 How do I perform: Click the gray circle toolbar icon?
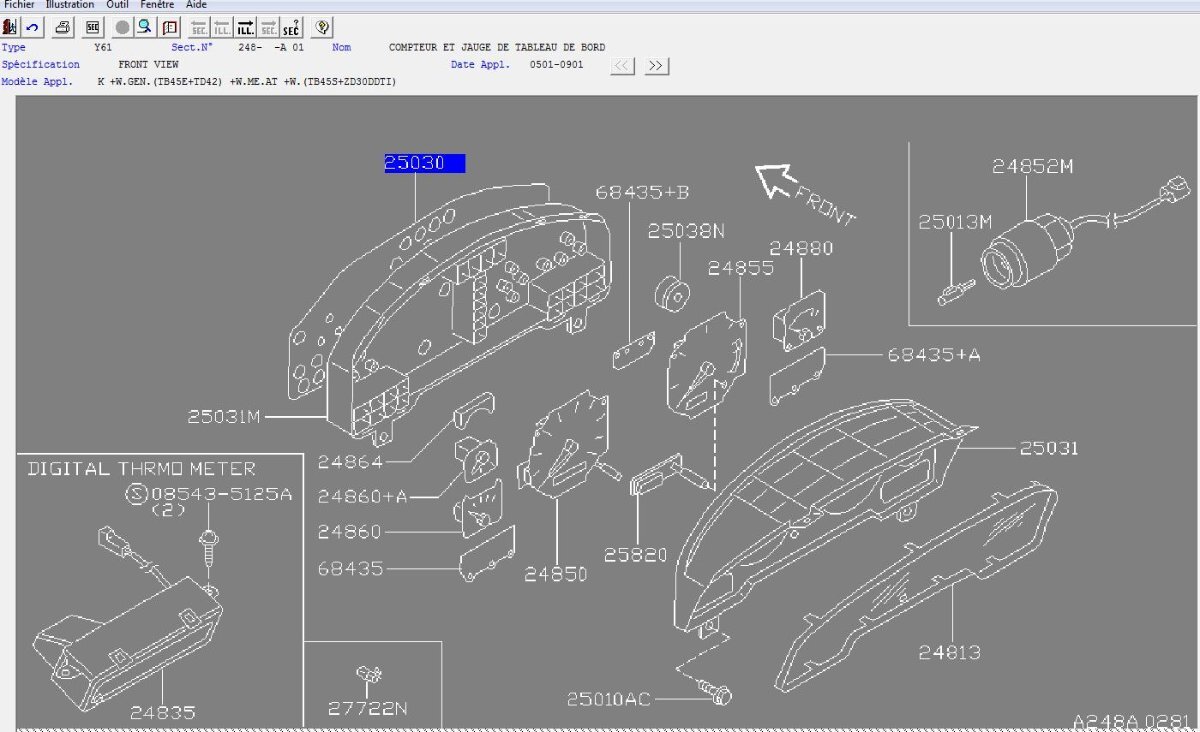122,27
